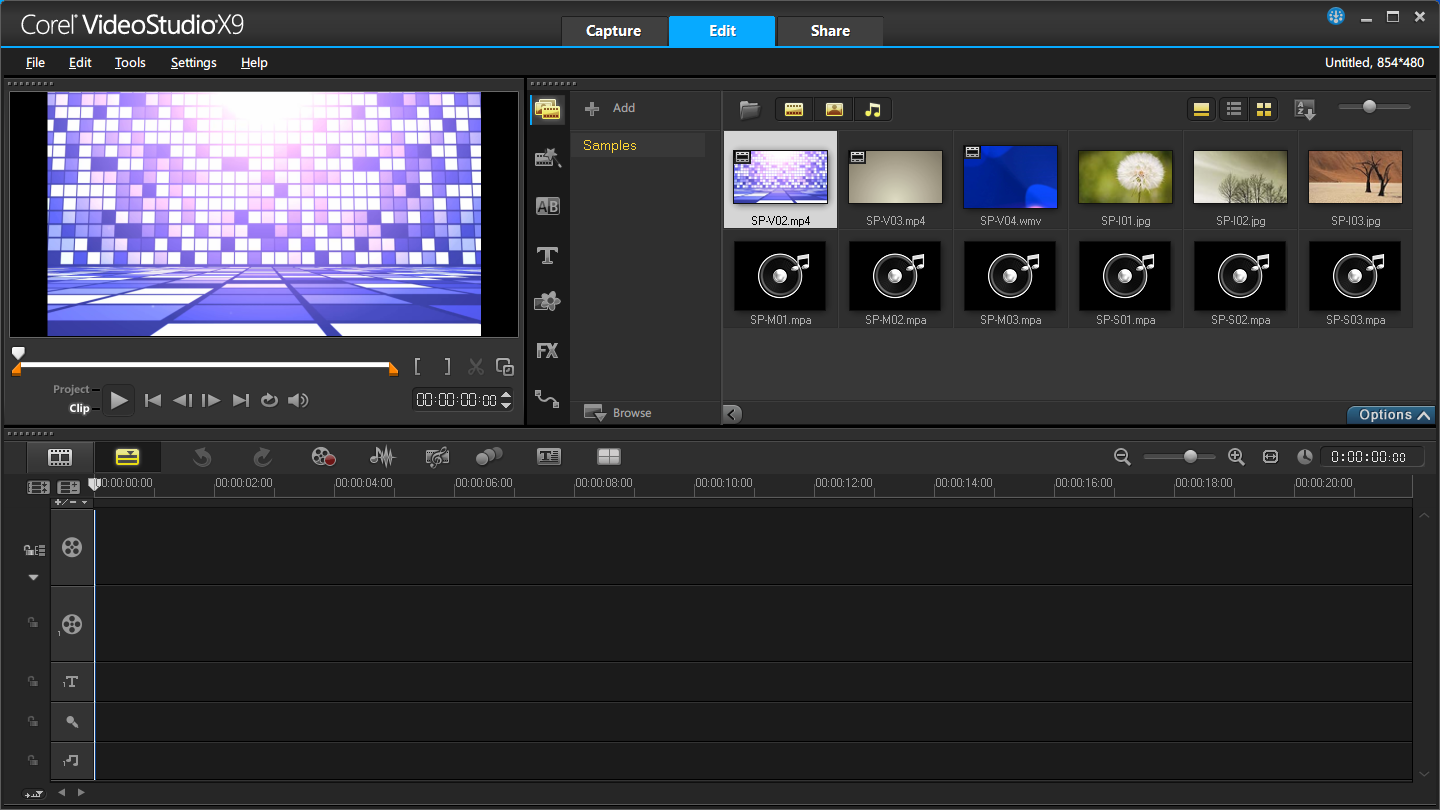Expand the Options panel

coord(1391,415)
